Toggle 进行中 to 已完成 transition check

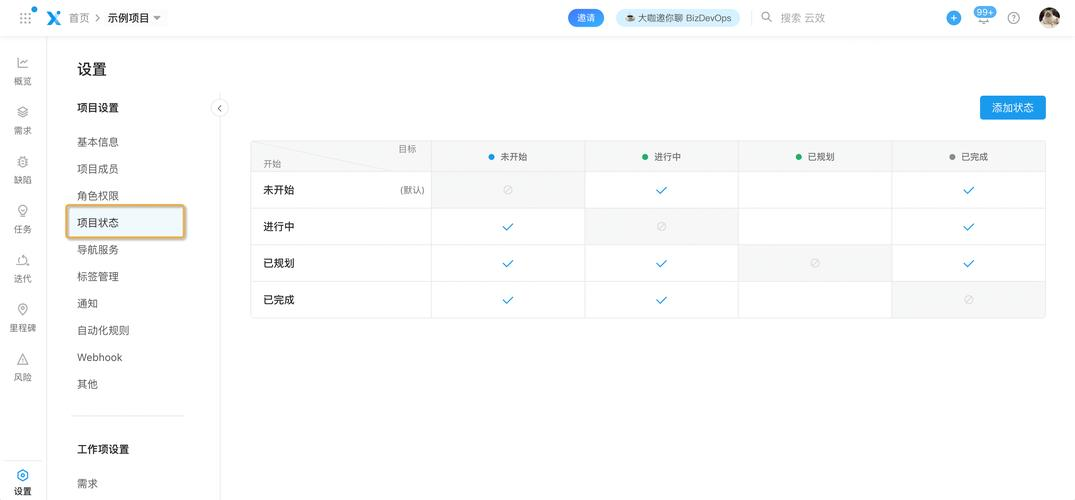pos(969,226)
